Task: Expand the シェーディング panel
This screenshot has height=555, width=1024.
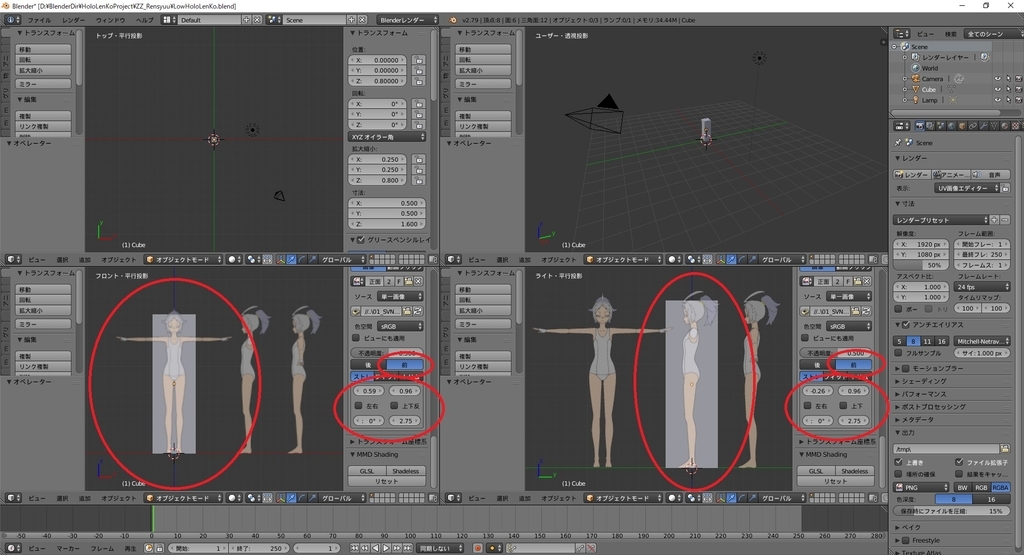Action: [923, 381]
